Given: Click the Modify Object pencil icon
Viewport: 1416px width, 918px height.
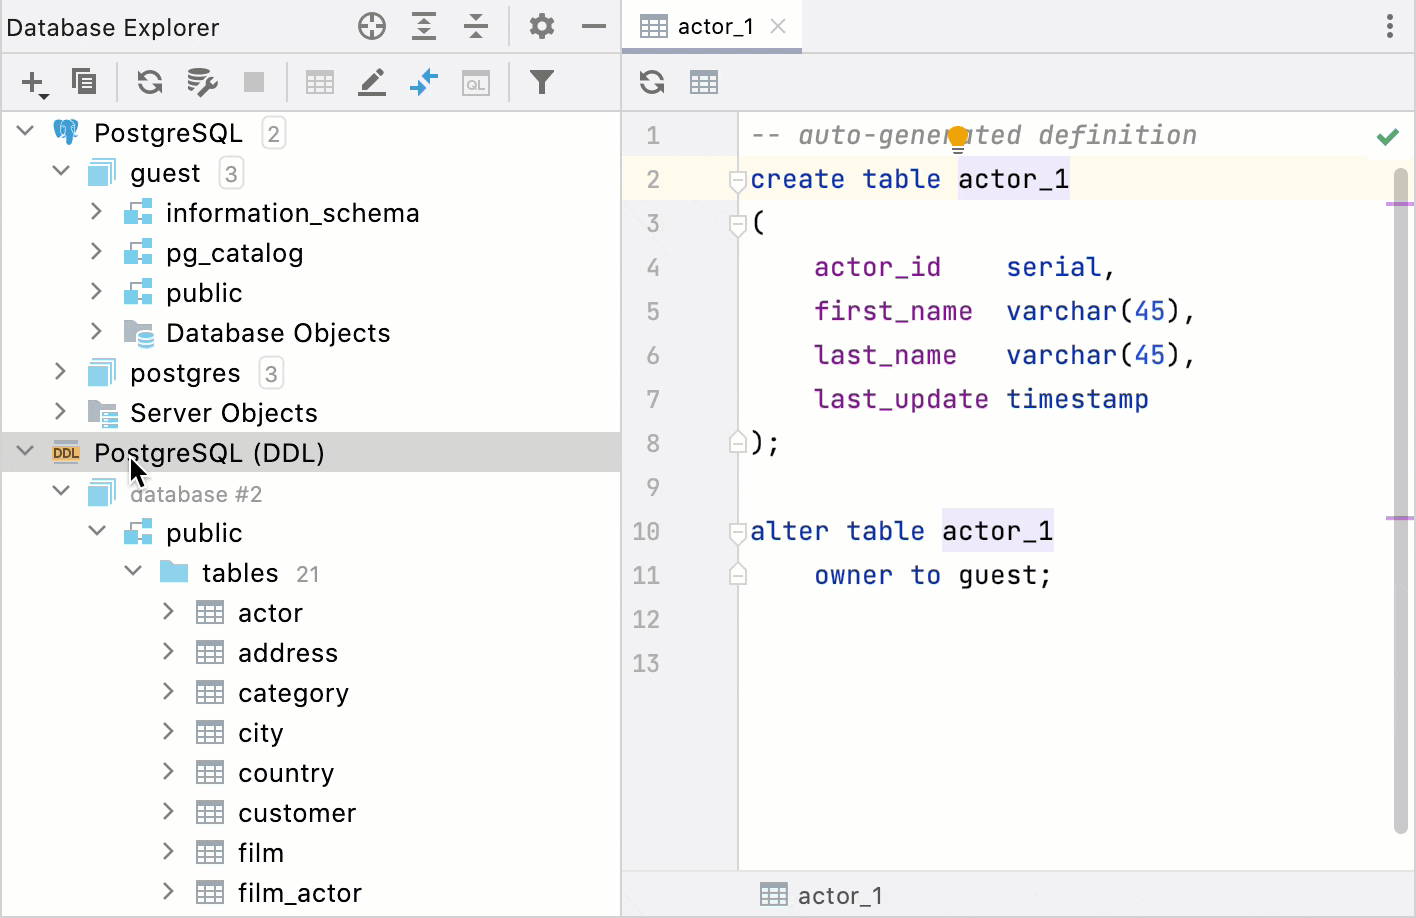Looking at the screenshot, I should (372, 82).
